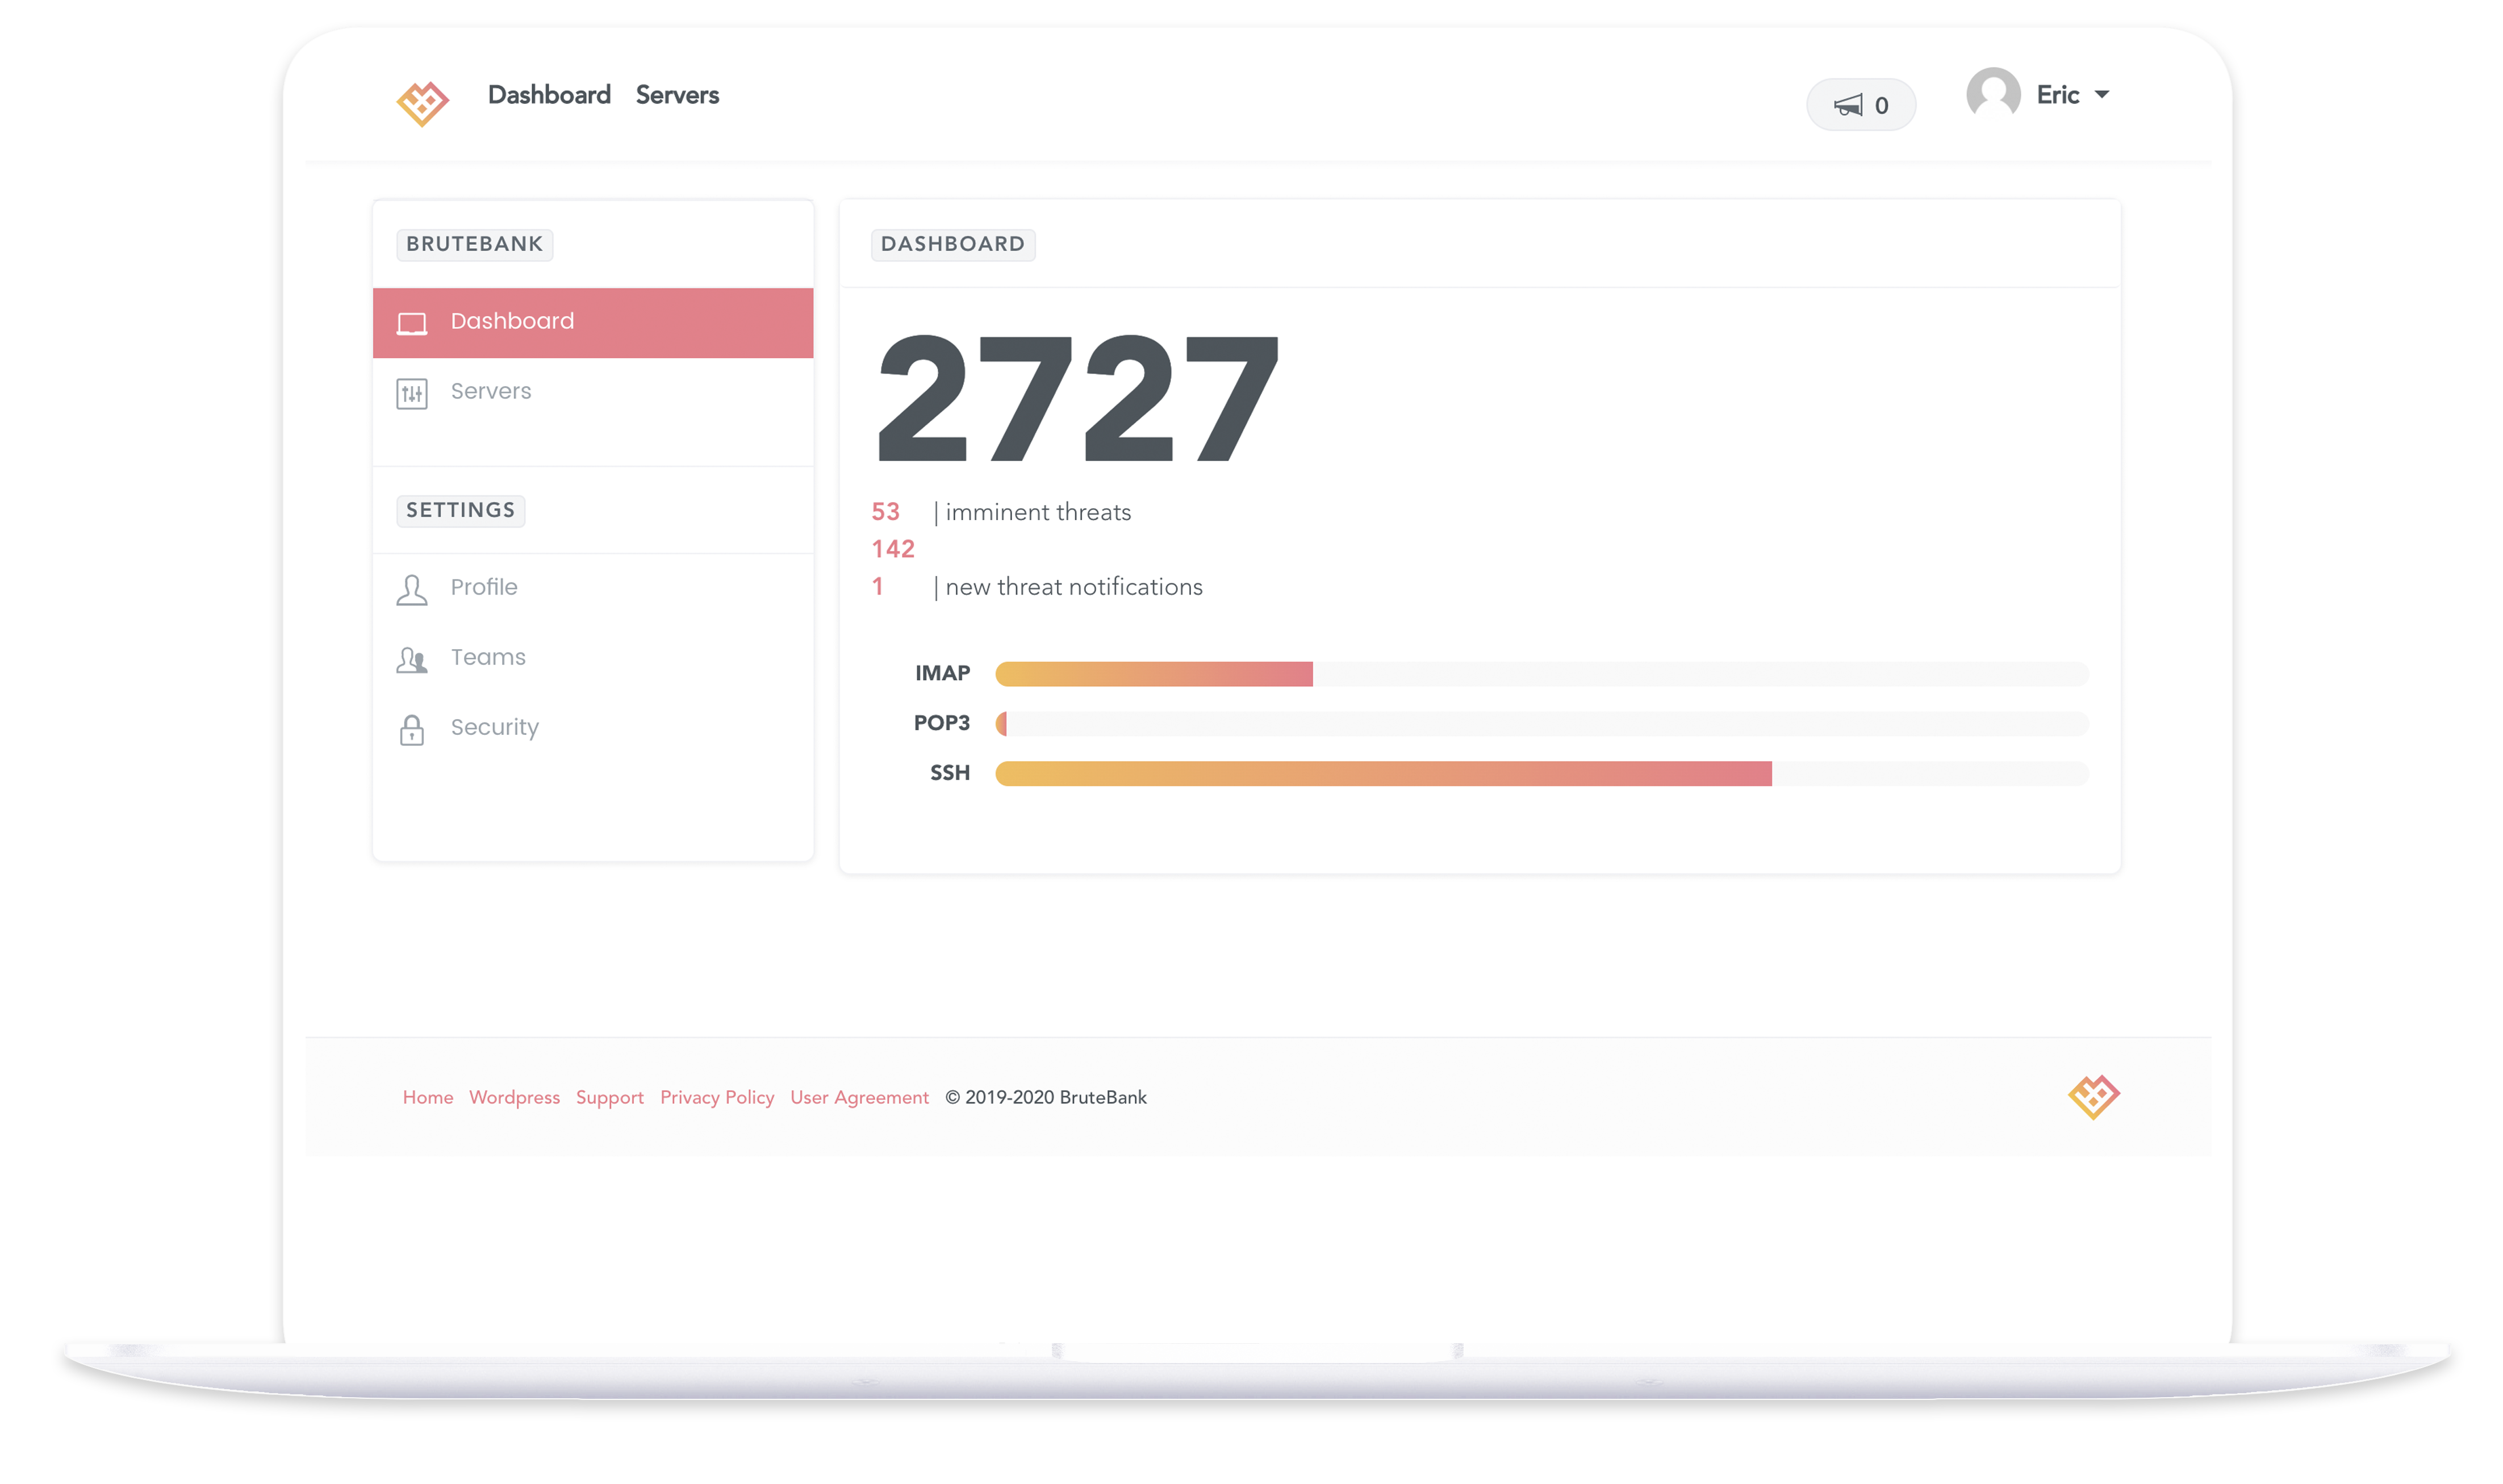Image resolution: width=2503 pixels, height=1484 pixels.
Task: Click Eric's user avatar icon
Action: 1992,94
